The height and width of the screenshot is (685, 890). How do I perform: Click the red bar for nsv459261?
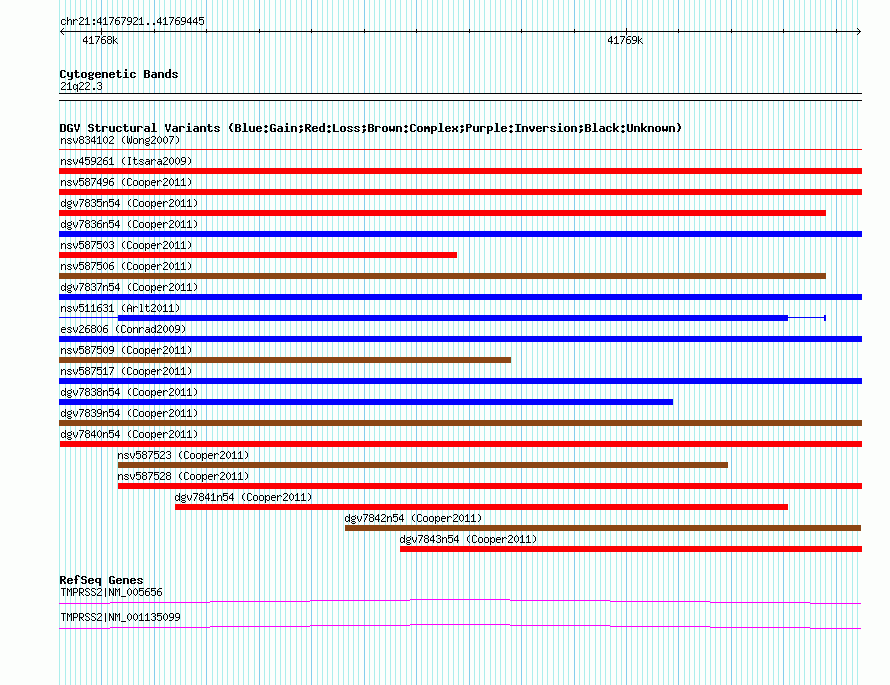click(460, 171)
